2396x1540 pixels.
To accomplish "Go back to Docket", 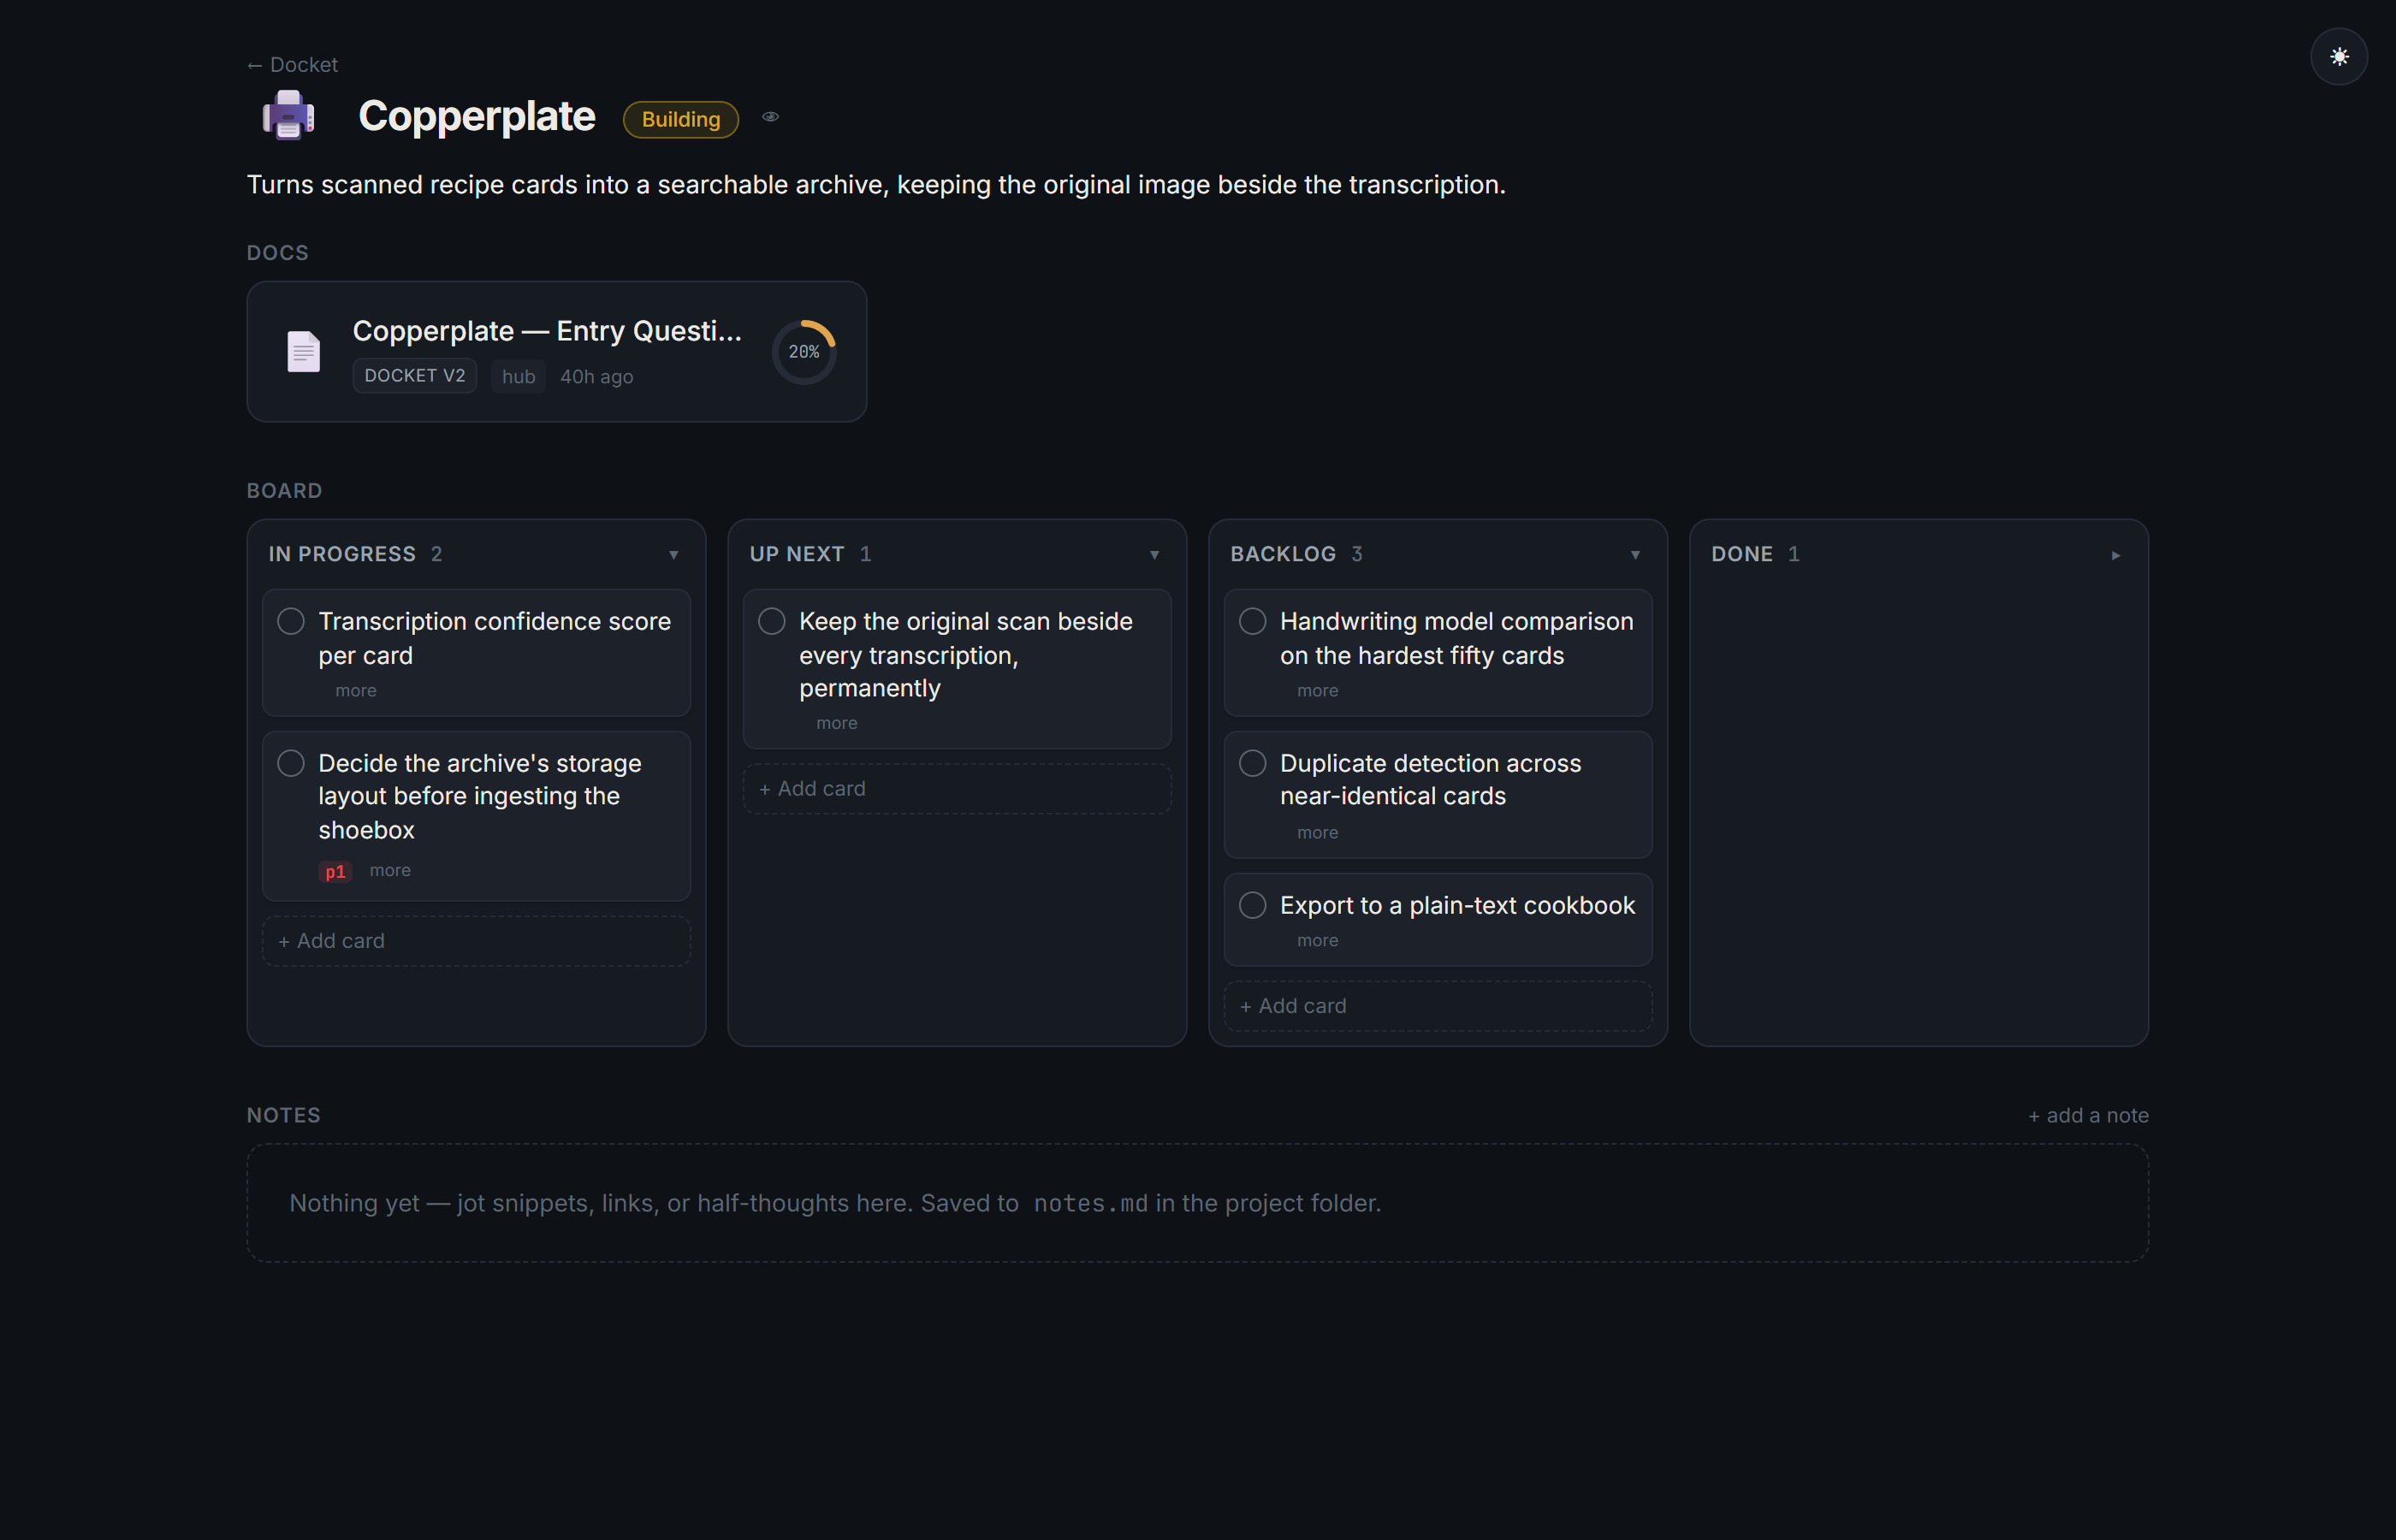I will coord(292,65).
